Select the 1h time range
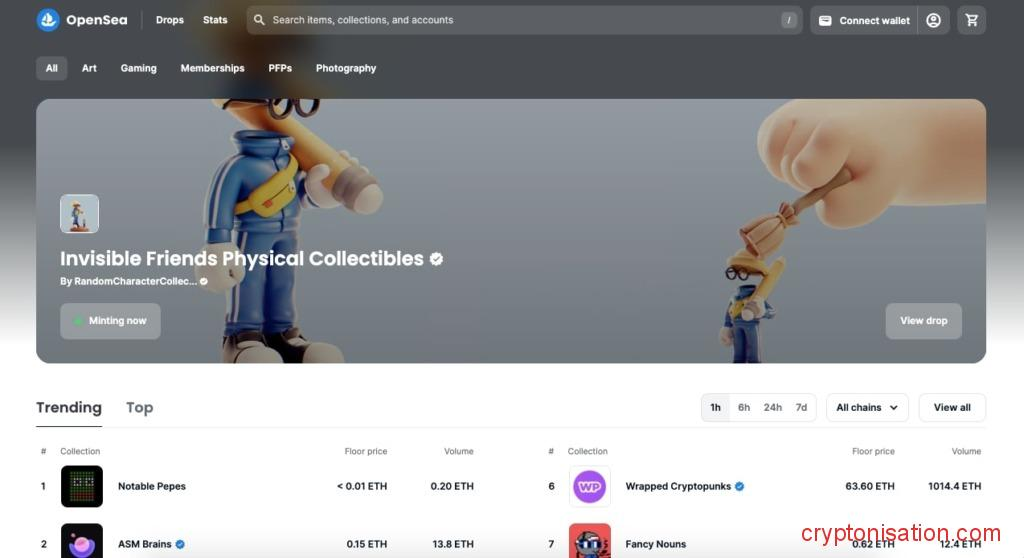Image resolution: width=1024 pixels, height=558 pixels. tap(715, 407)
